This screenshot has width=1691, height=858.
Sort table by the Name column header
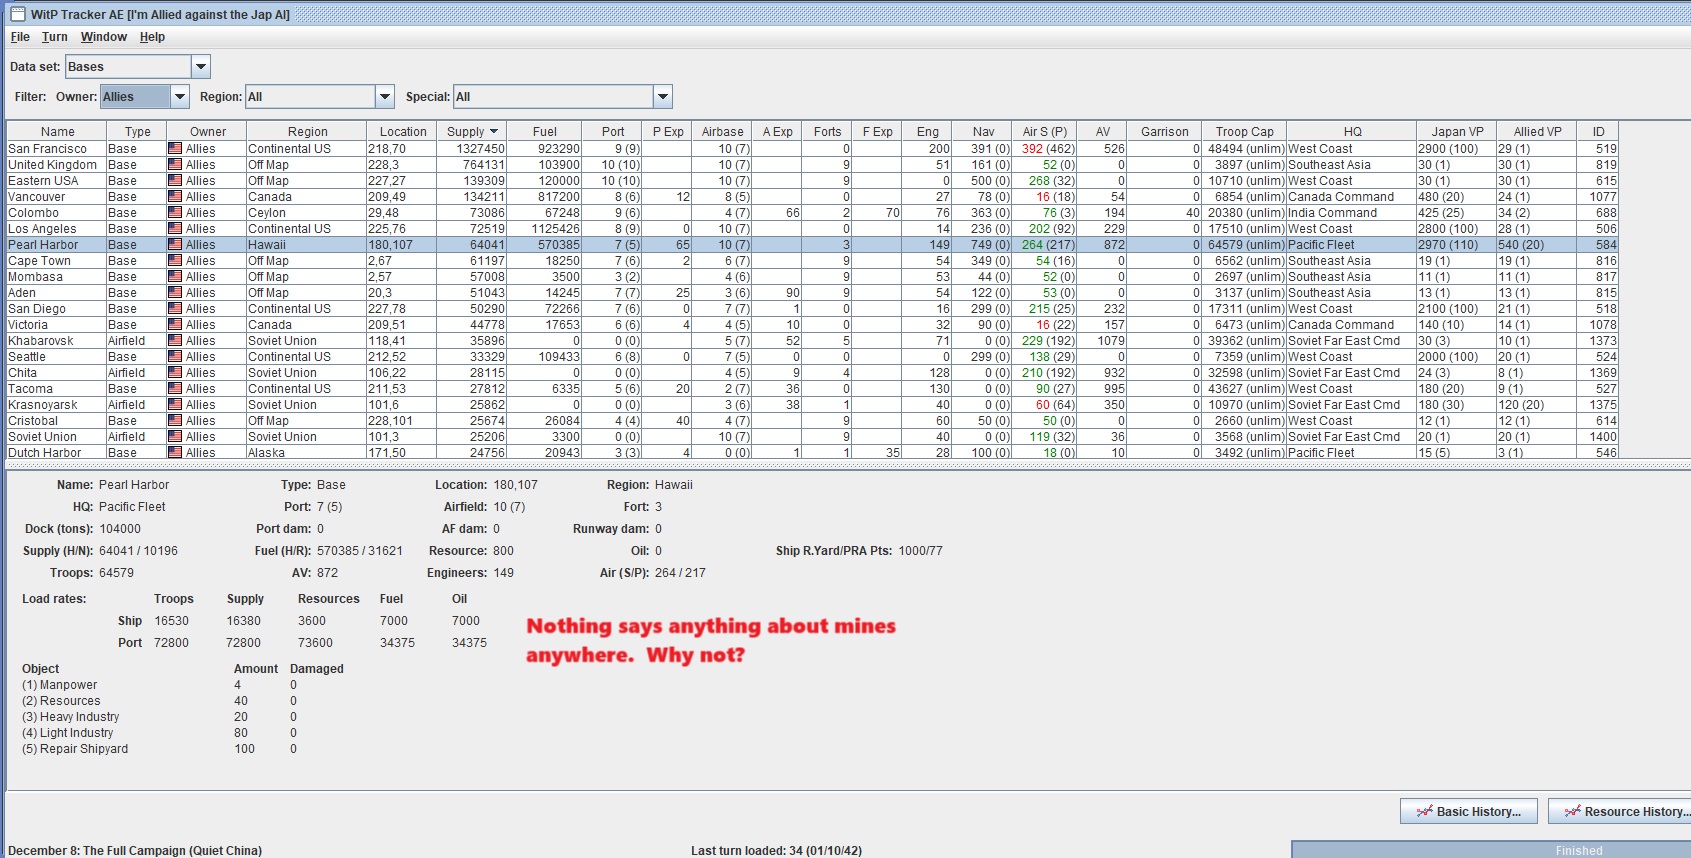point(57,132)
